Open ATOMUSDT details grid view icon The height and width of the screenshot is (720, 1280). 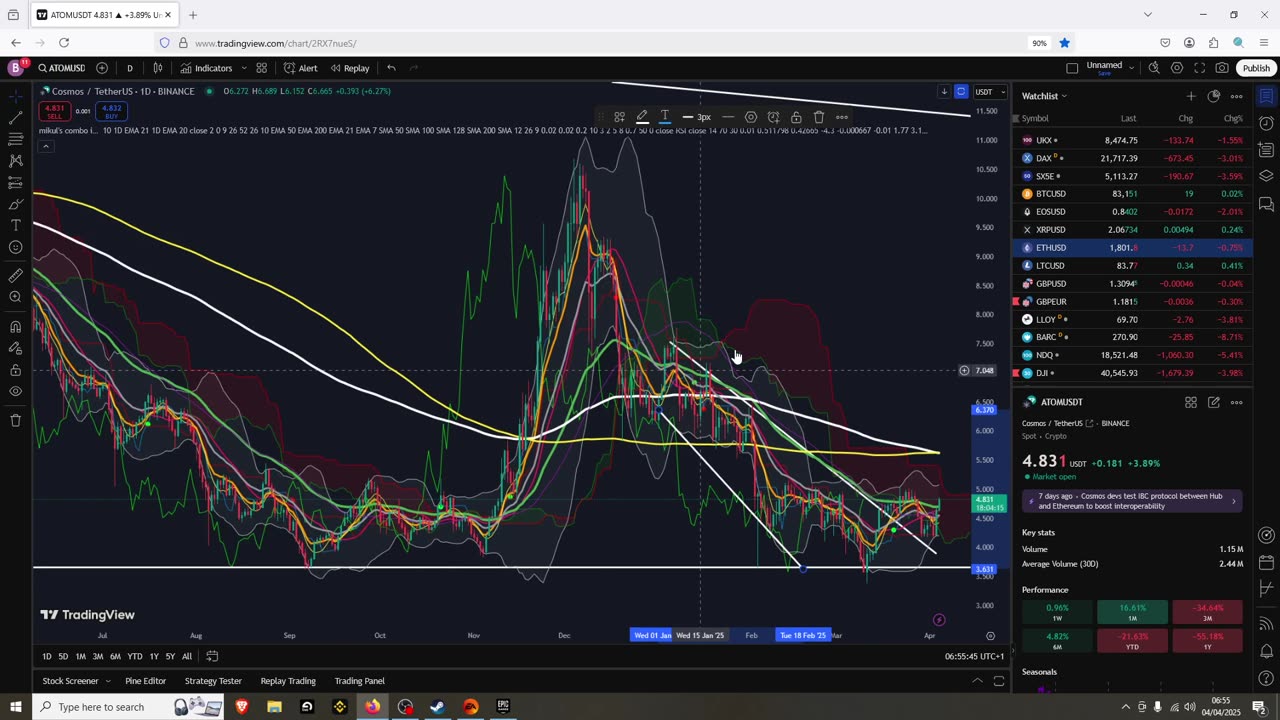point(1191,402)
